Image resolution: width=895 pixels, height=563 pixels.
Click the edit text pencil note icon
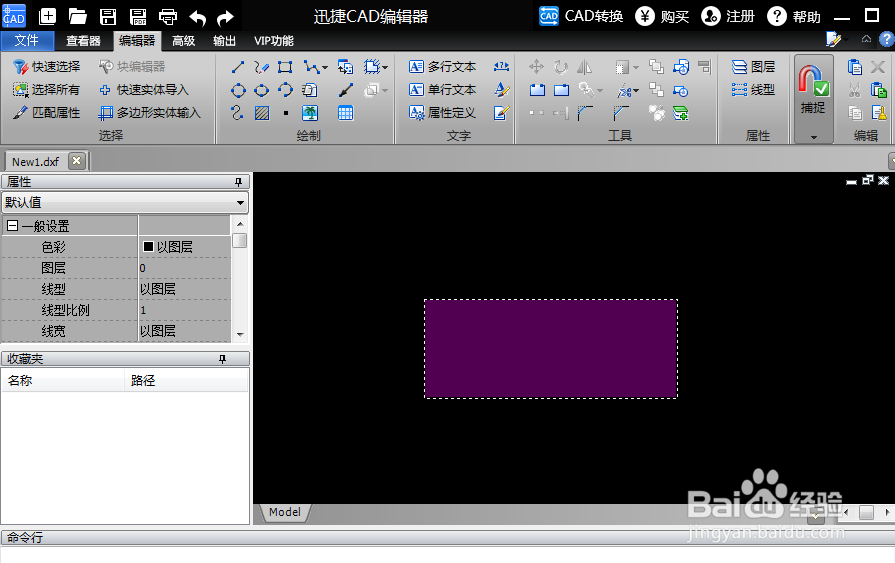click(501, 113)
